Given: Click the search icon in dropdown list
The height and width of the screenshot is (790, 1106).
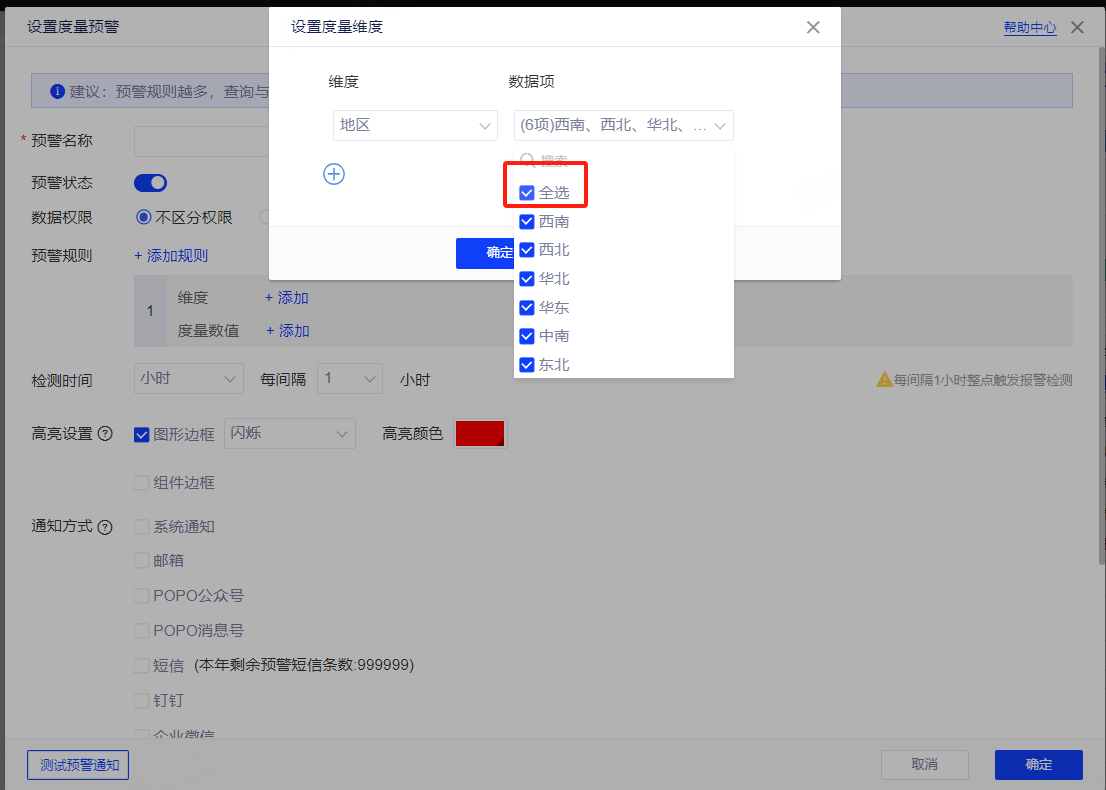Looking at the screenshot, I should point(527,160).
